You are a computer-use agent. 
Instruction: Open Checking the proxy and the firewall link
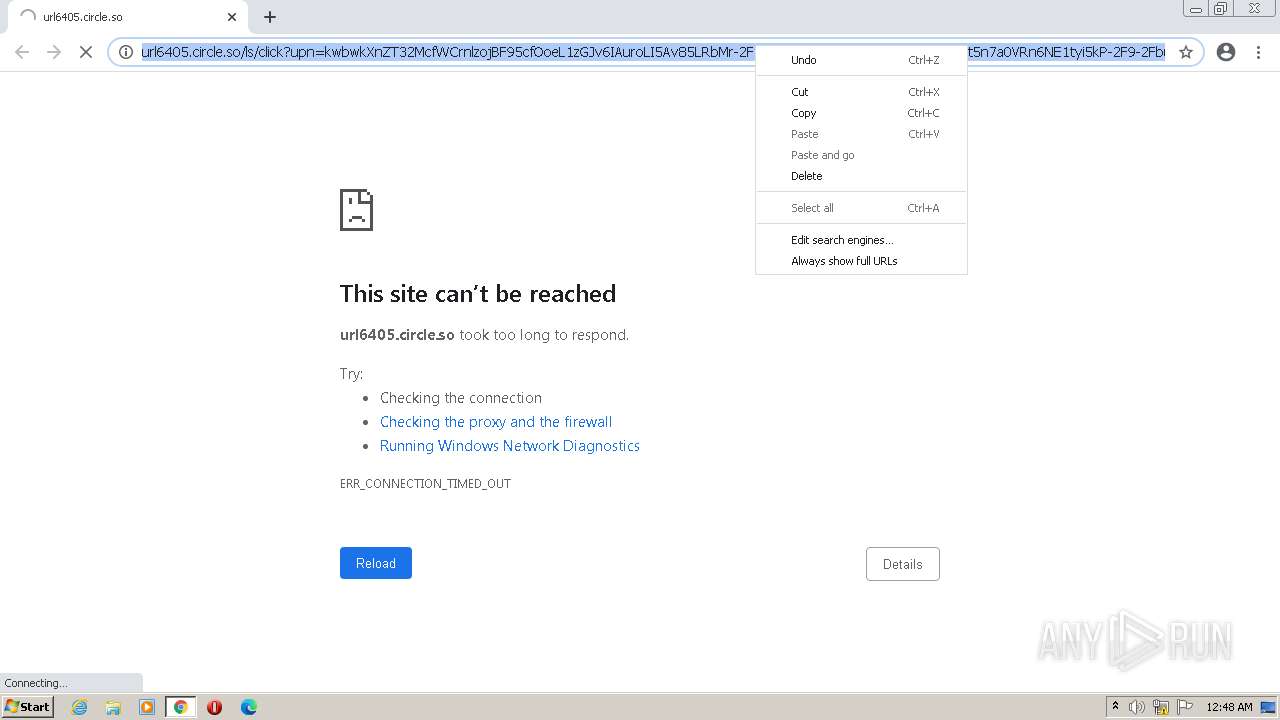click(x=496, y=422)
